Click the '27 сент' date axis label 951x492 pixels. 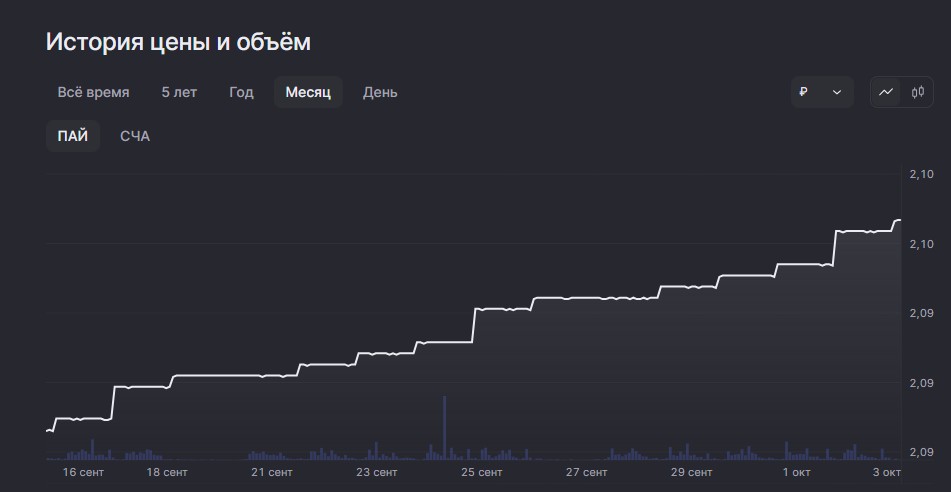[x=586, y=472]
